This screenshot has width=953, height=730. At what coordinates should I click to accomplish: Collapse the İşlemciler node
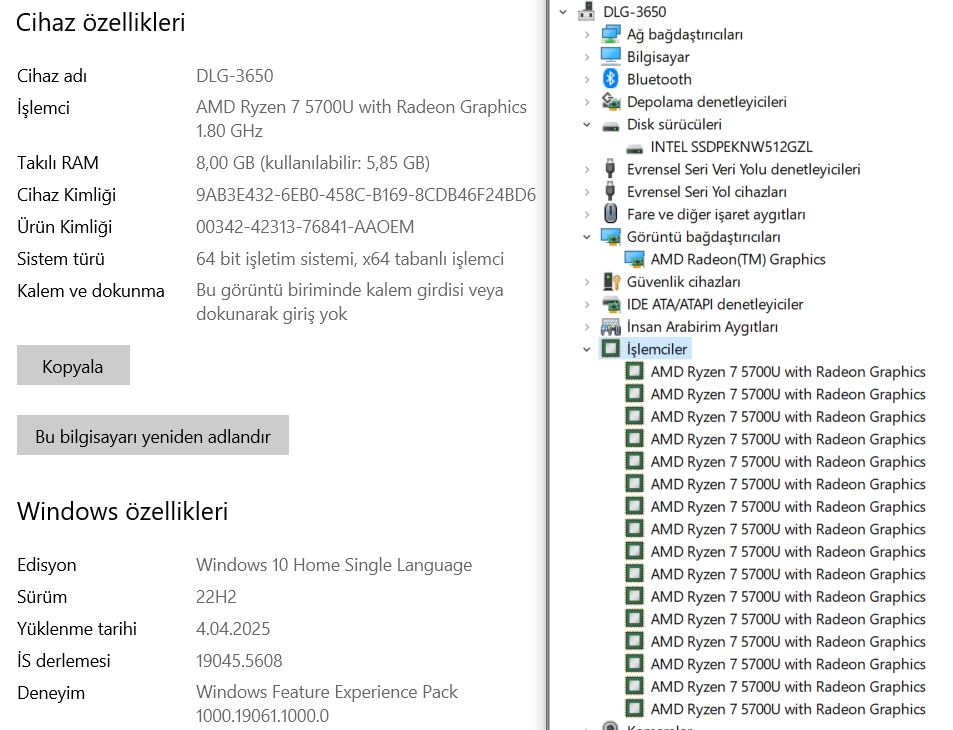[x=587, y=349]
